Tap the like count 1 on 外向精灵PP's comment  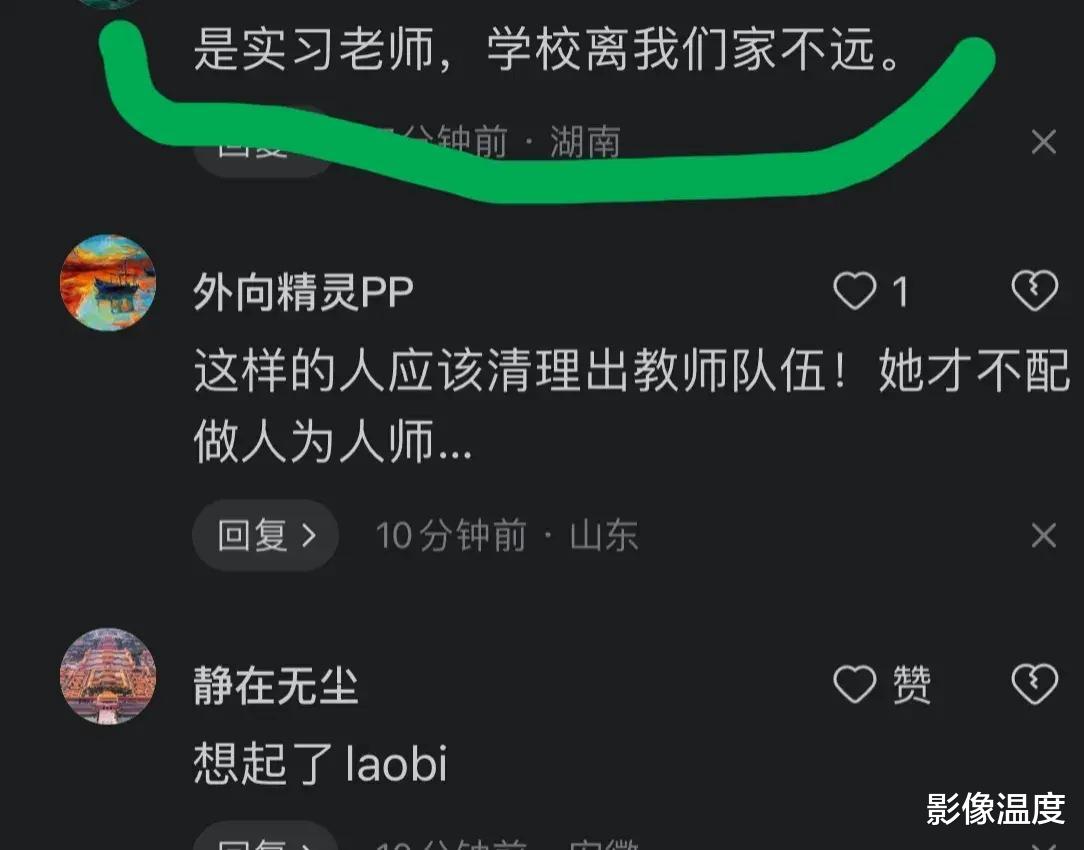point(900,292)
